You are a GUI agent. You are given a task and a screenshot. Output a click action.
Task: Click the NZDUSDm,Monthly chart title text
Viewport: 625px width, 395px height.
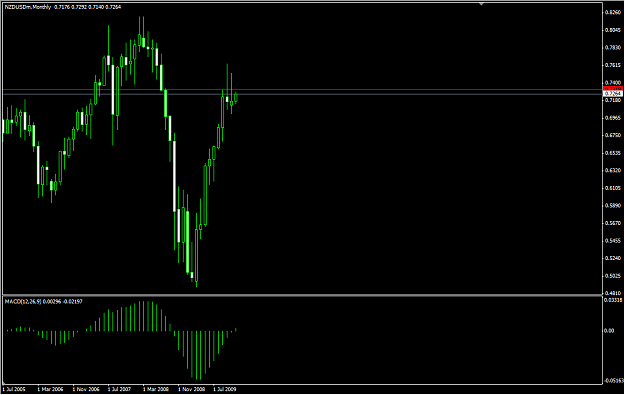(x=28, y=7)
